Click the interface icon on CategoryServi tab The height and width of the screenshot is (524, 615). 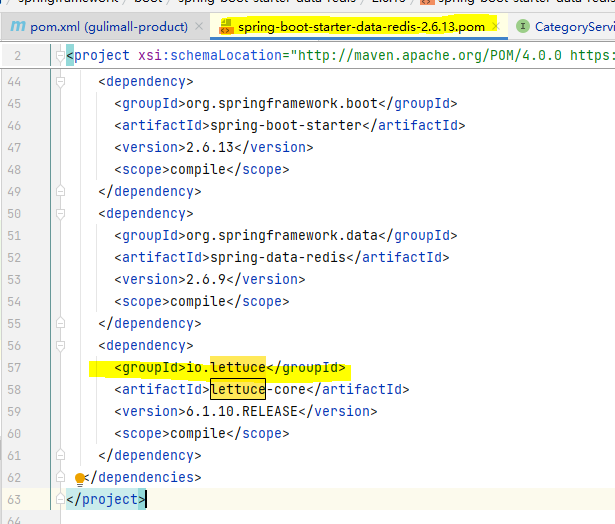[x=522, y=26]
